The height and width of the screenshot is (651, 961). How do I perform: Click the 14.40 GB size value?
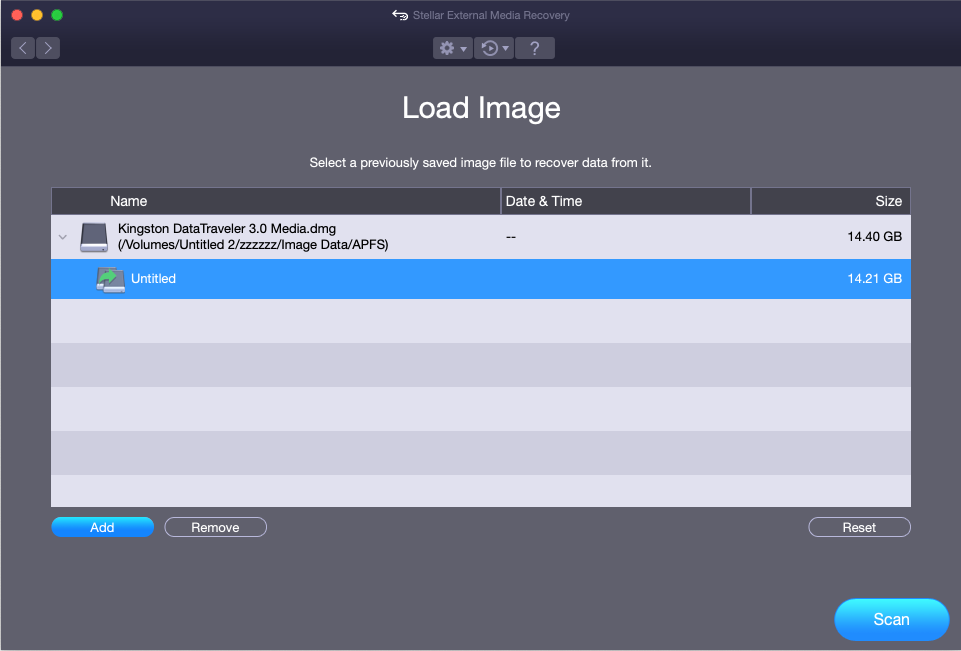pos(875,237)
